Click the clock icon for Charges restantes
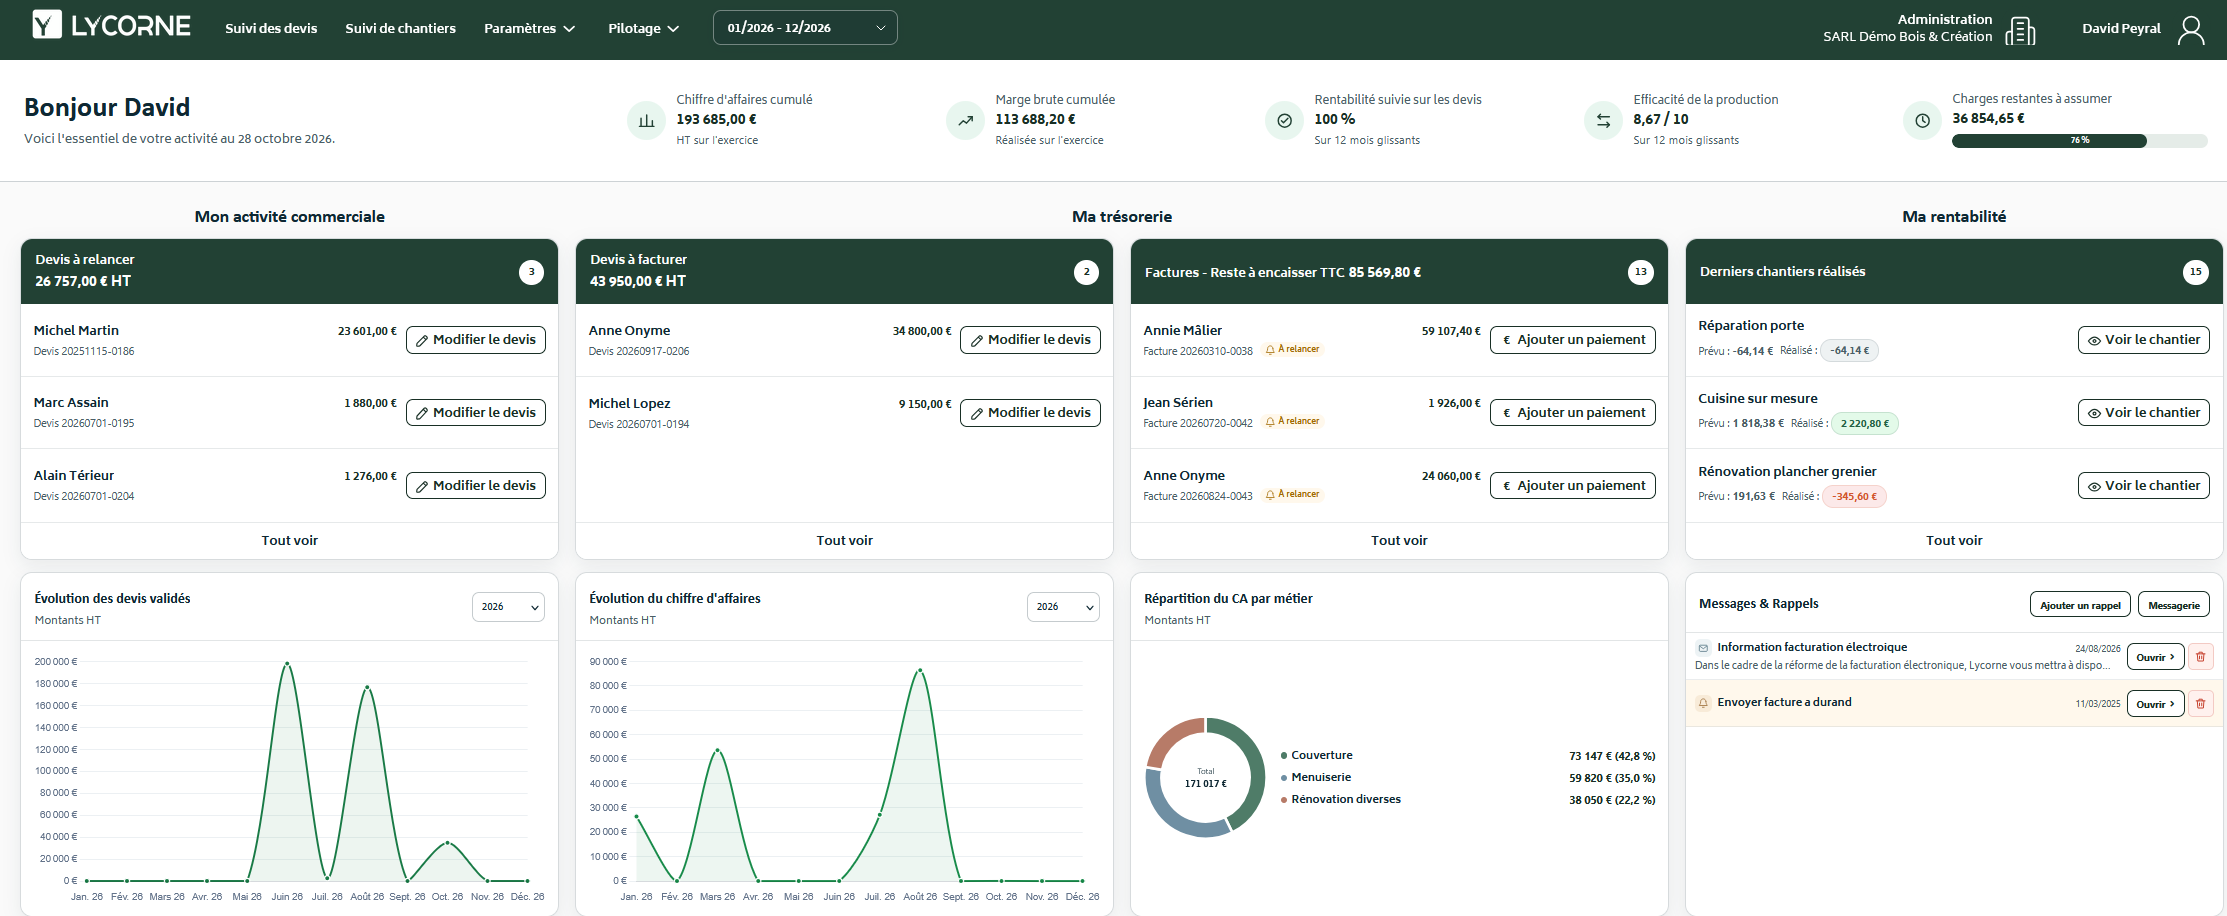 [1922, 121]
